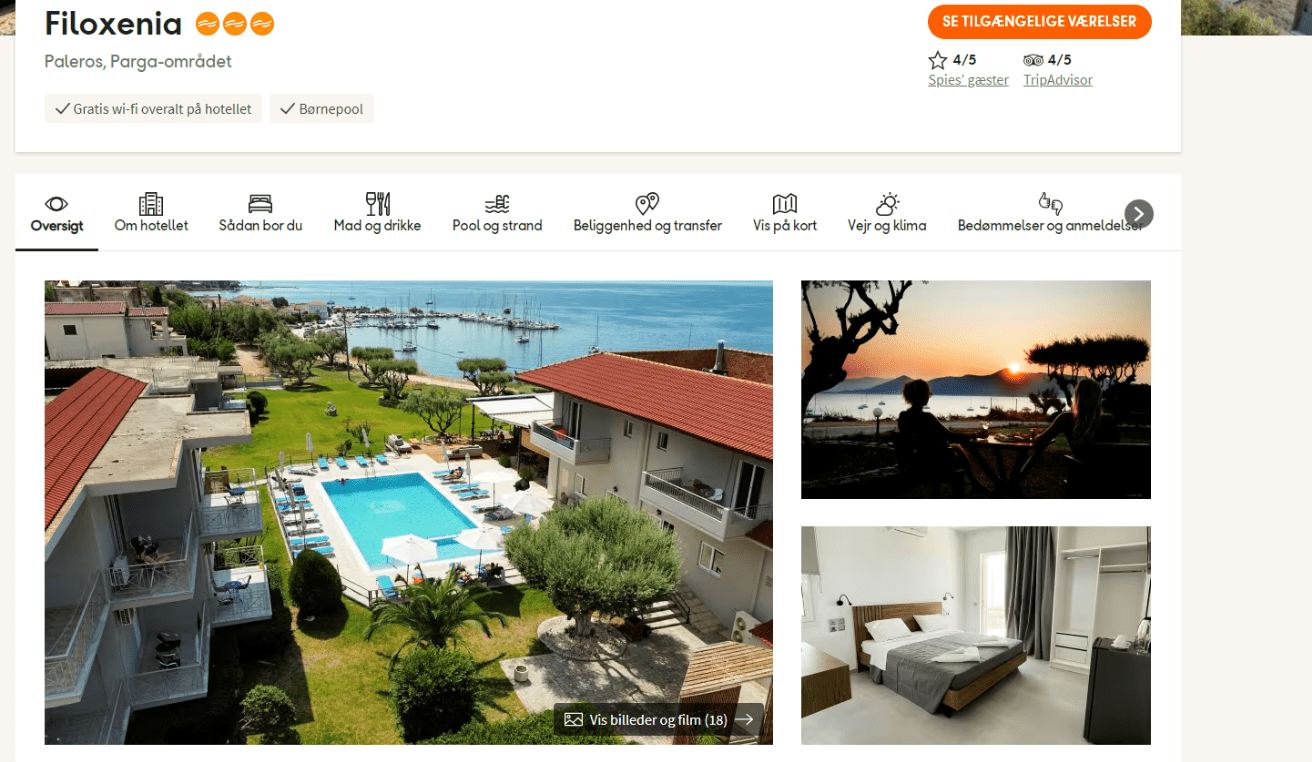Click Gratis wi-fi overalt på hotellet tag
Image resolution: width=1312 pixels, height=762 pixels.
click(x=153, y=109)
